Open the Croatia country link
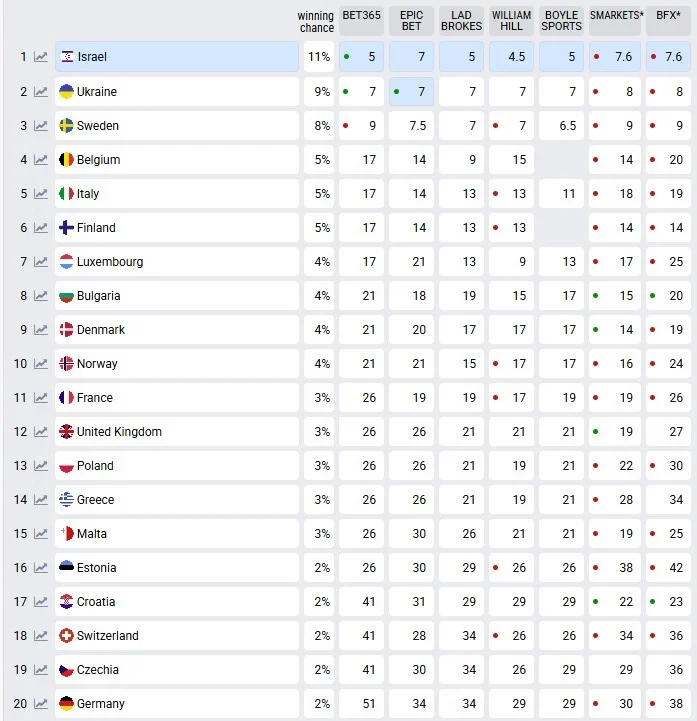This screenshot has width=697, height=721. click(96, 602)
